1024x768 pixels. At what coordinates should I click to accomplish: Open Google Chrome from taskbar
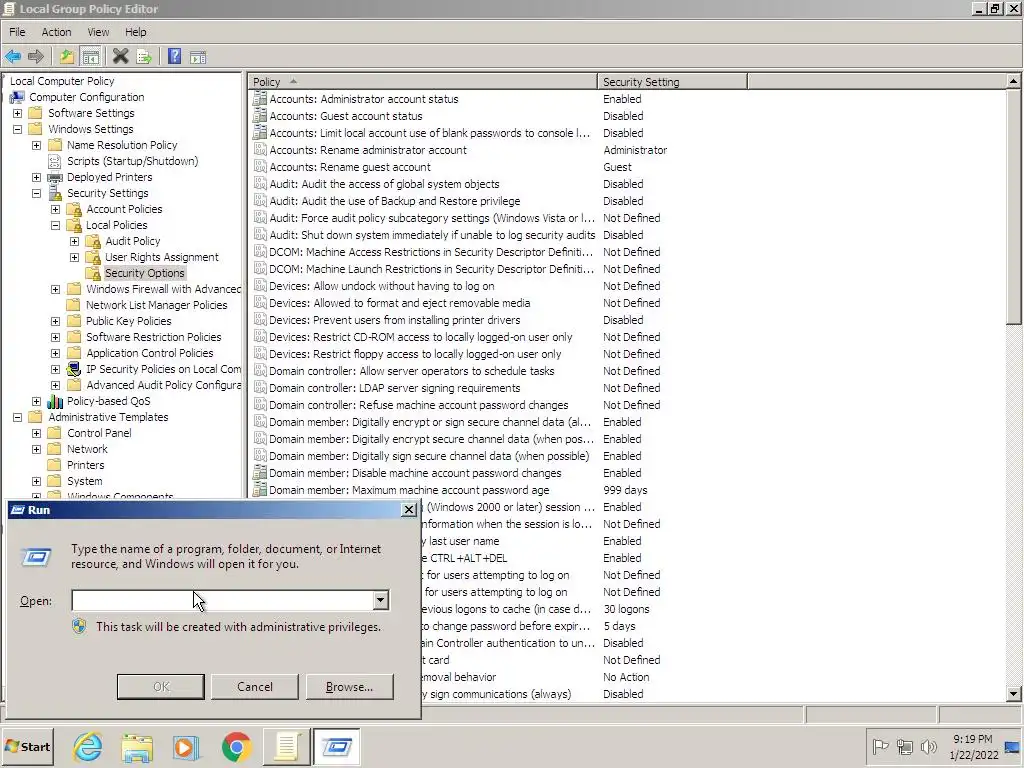tap(236, 746)
